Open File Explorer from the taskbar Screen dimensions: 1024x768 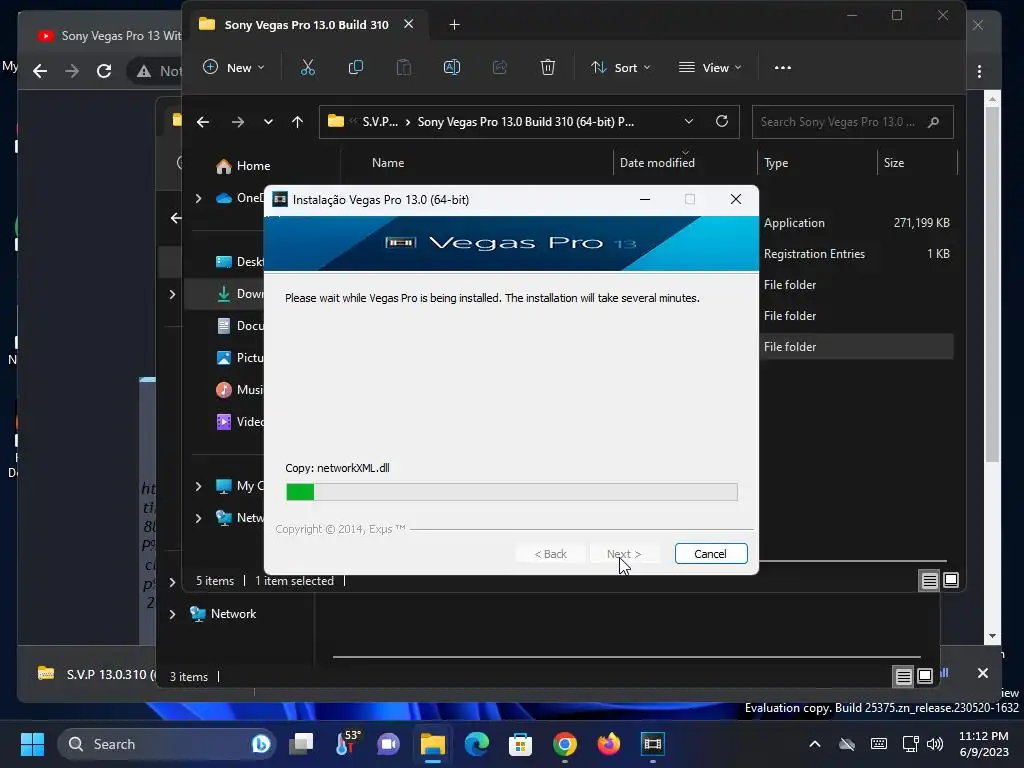pyautogui.click(x=432, y=744)
